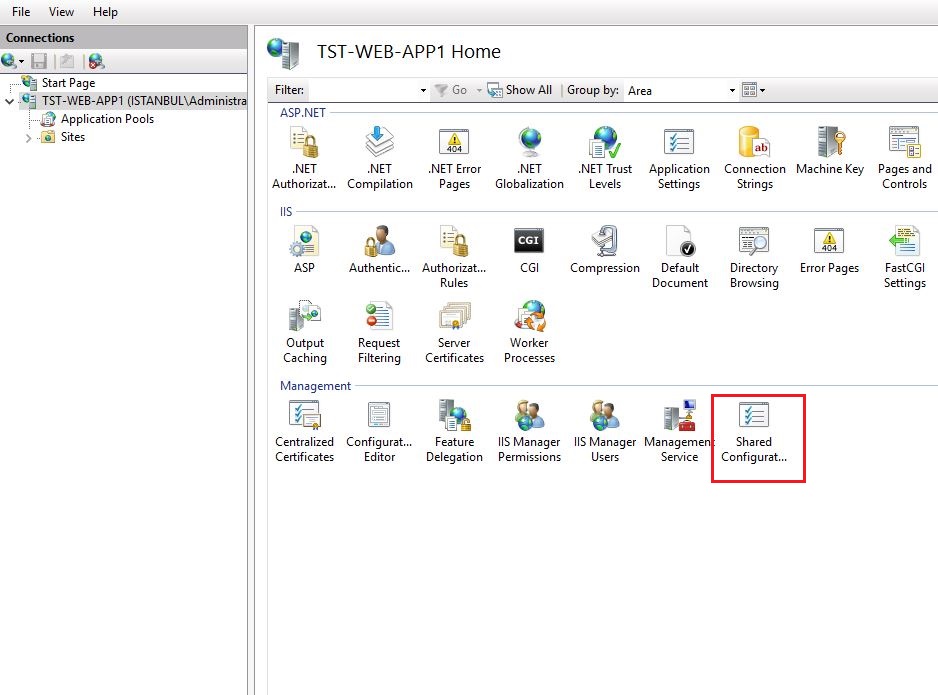Open Request Filtering feature
938x695 pixels.
379,332
